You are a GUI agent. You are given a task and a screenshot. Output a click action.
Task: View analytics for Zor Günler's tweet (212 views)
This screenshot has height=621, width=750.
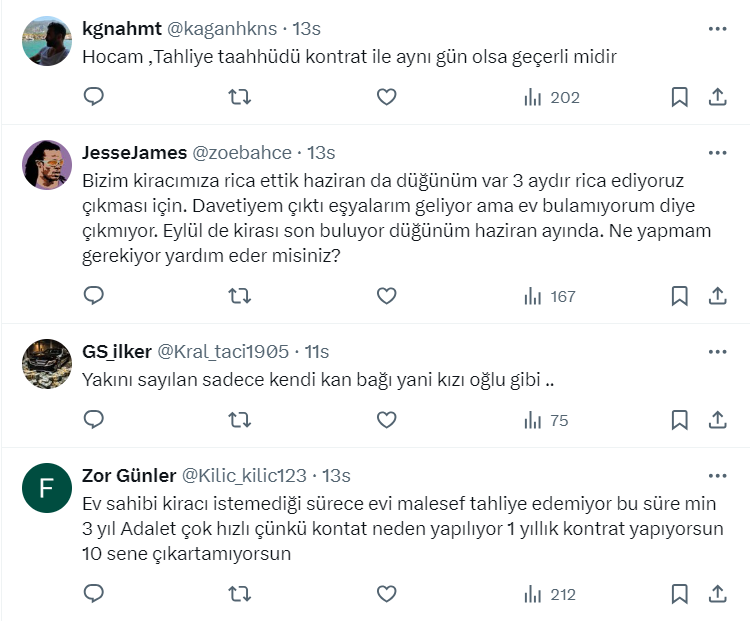click(550, 594)
